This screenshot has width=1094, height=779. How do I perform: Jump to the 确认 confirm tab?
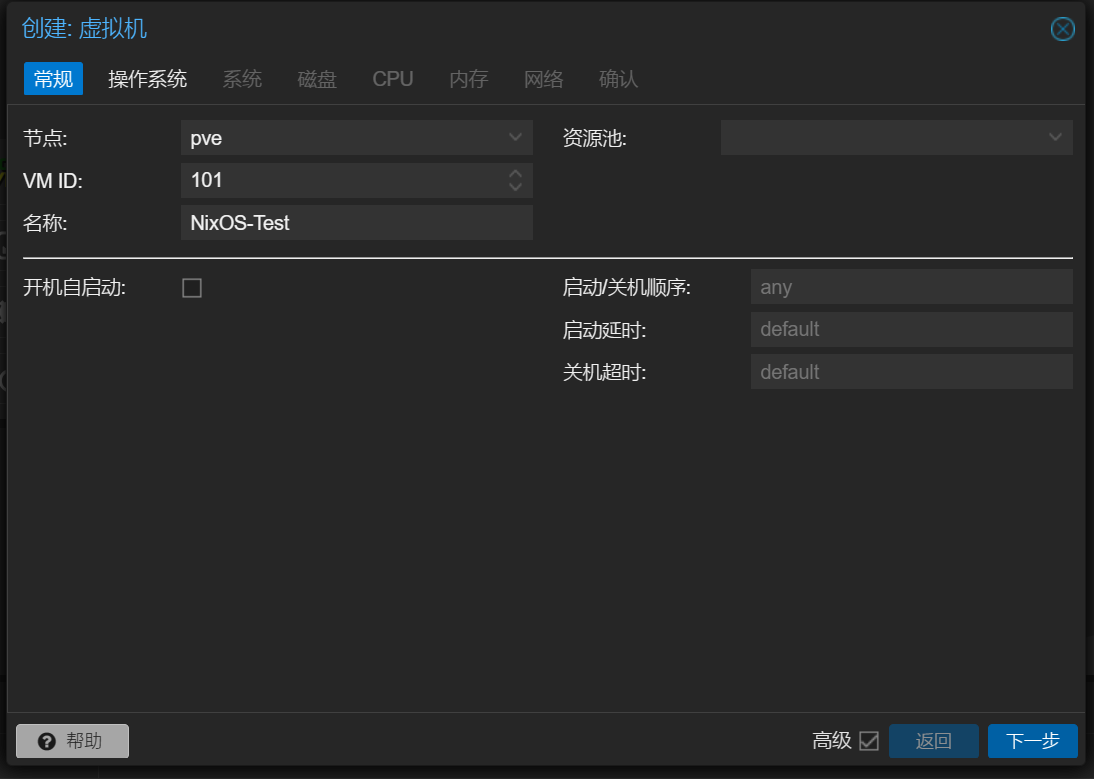pyautogui.click(x=618, y=79)
